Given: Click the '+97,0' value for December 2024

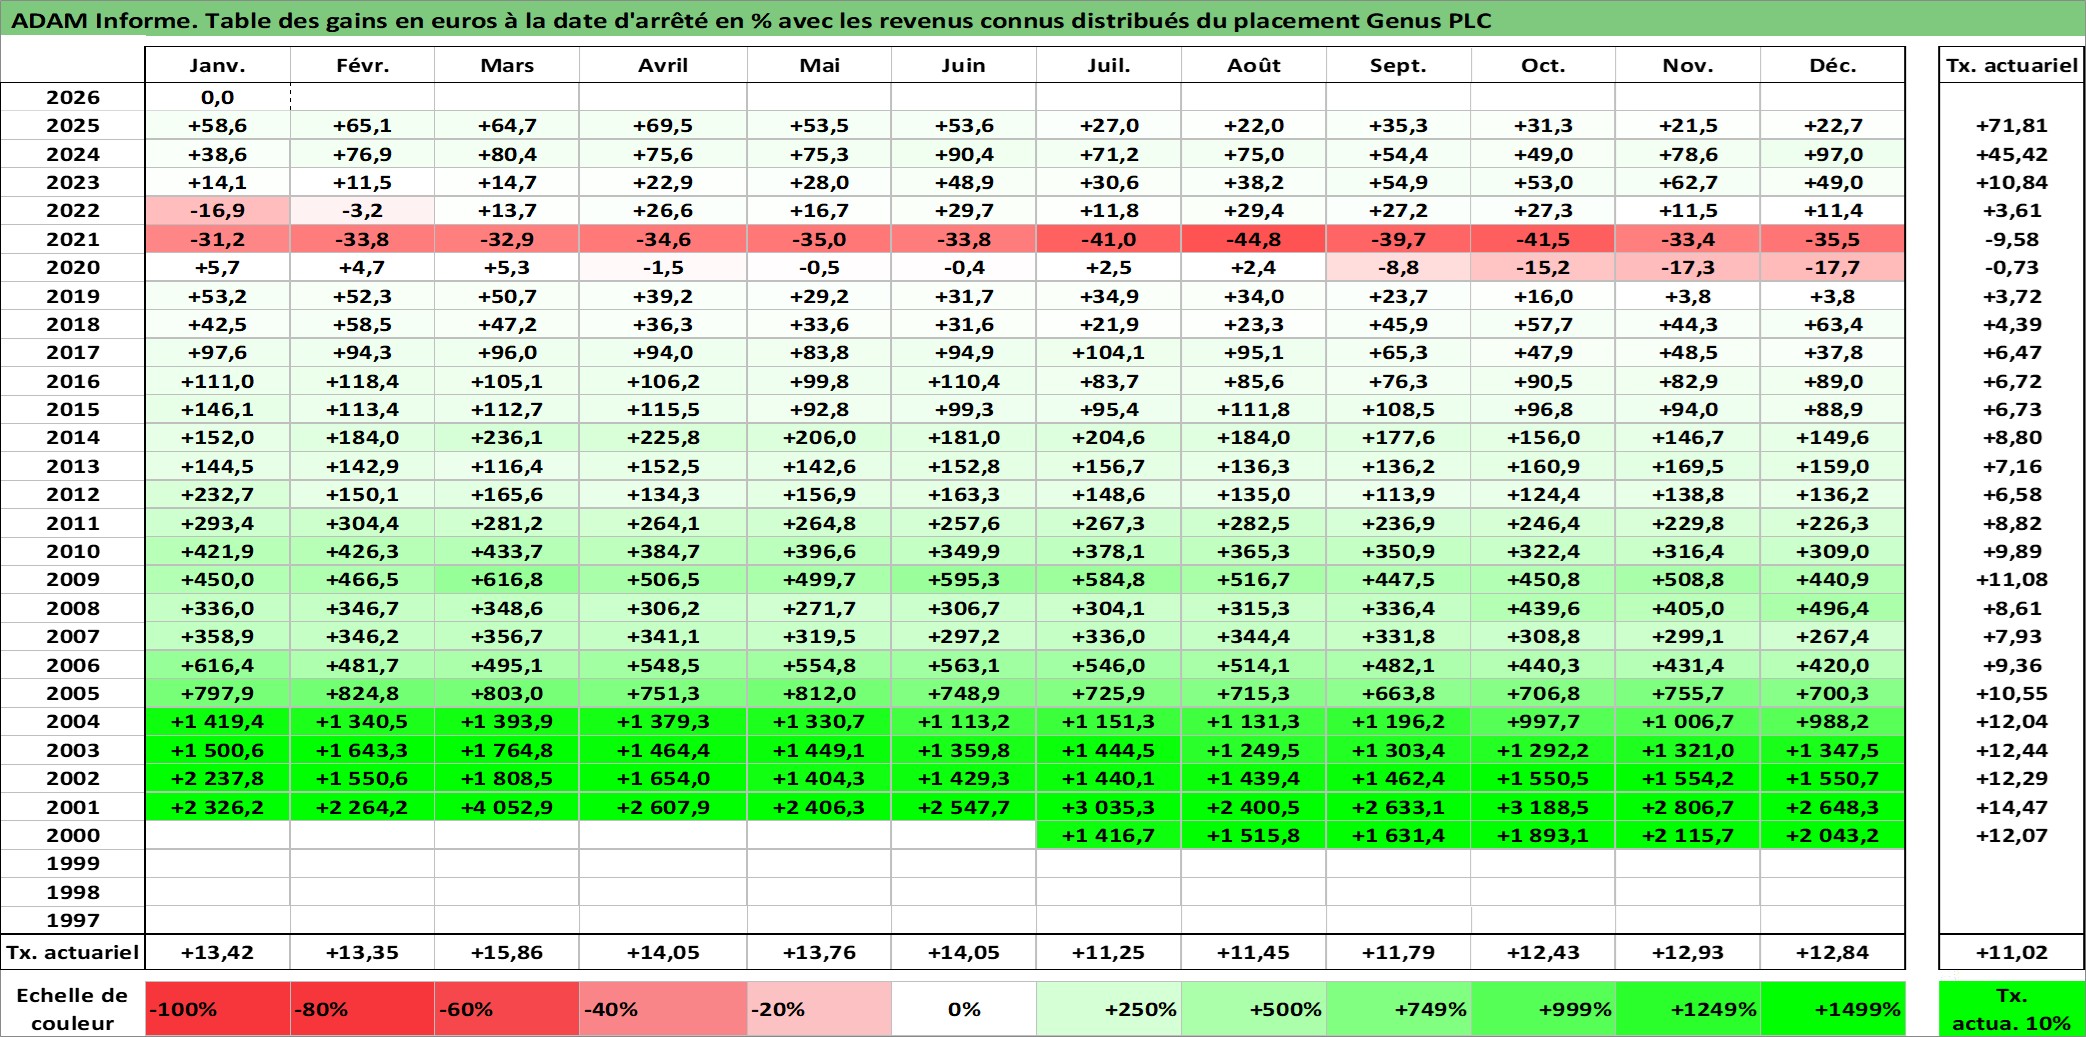Looking at the screenshot, I should click(1833, 154).
